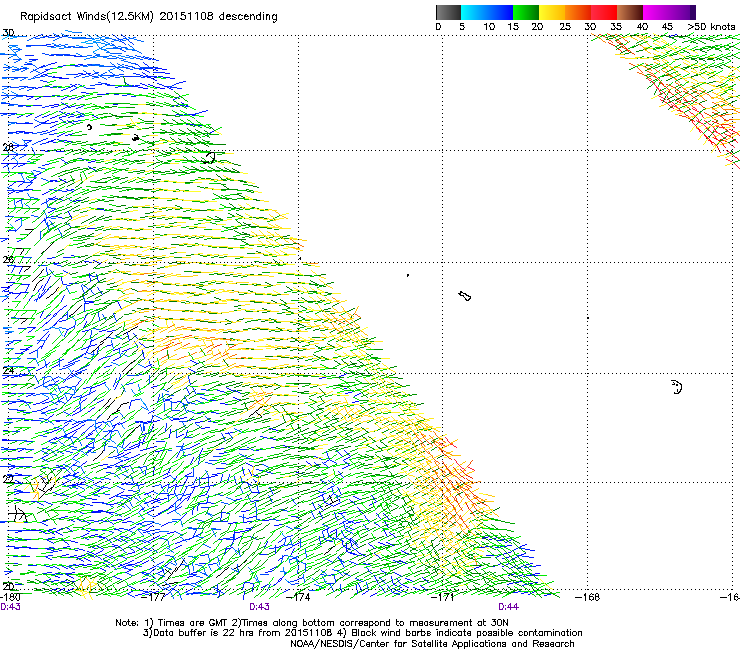Select the yellow 20–25 knots legend segment
Screen dimensions: 740x650
pyautogui.click(x=552, y=12)
